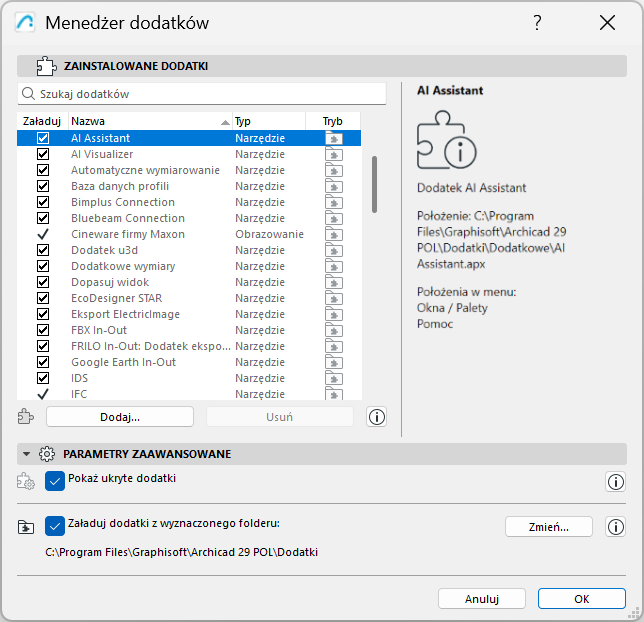
Task: Click the magnifier icon in search box
Action: (28, 94)
